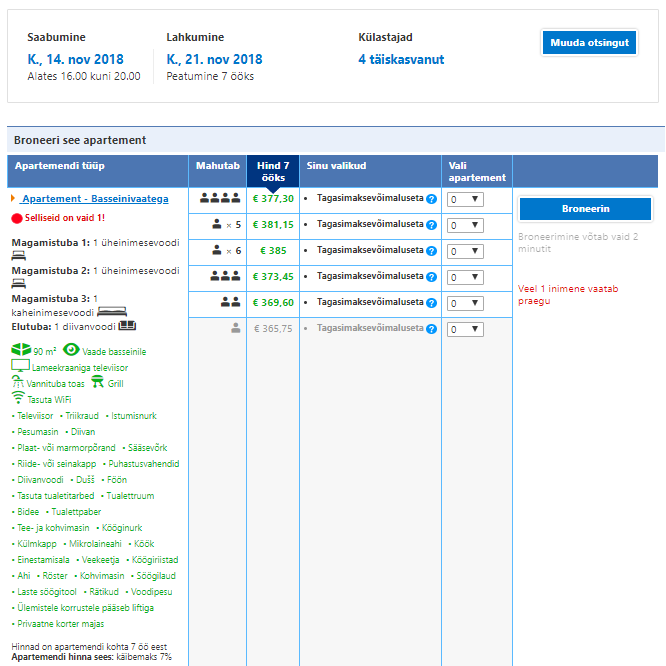Screen dimensions: 666x666
Task: Click the pool view eye icon
Action: pyautogui.click(x=71, y=350)
